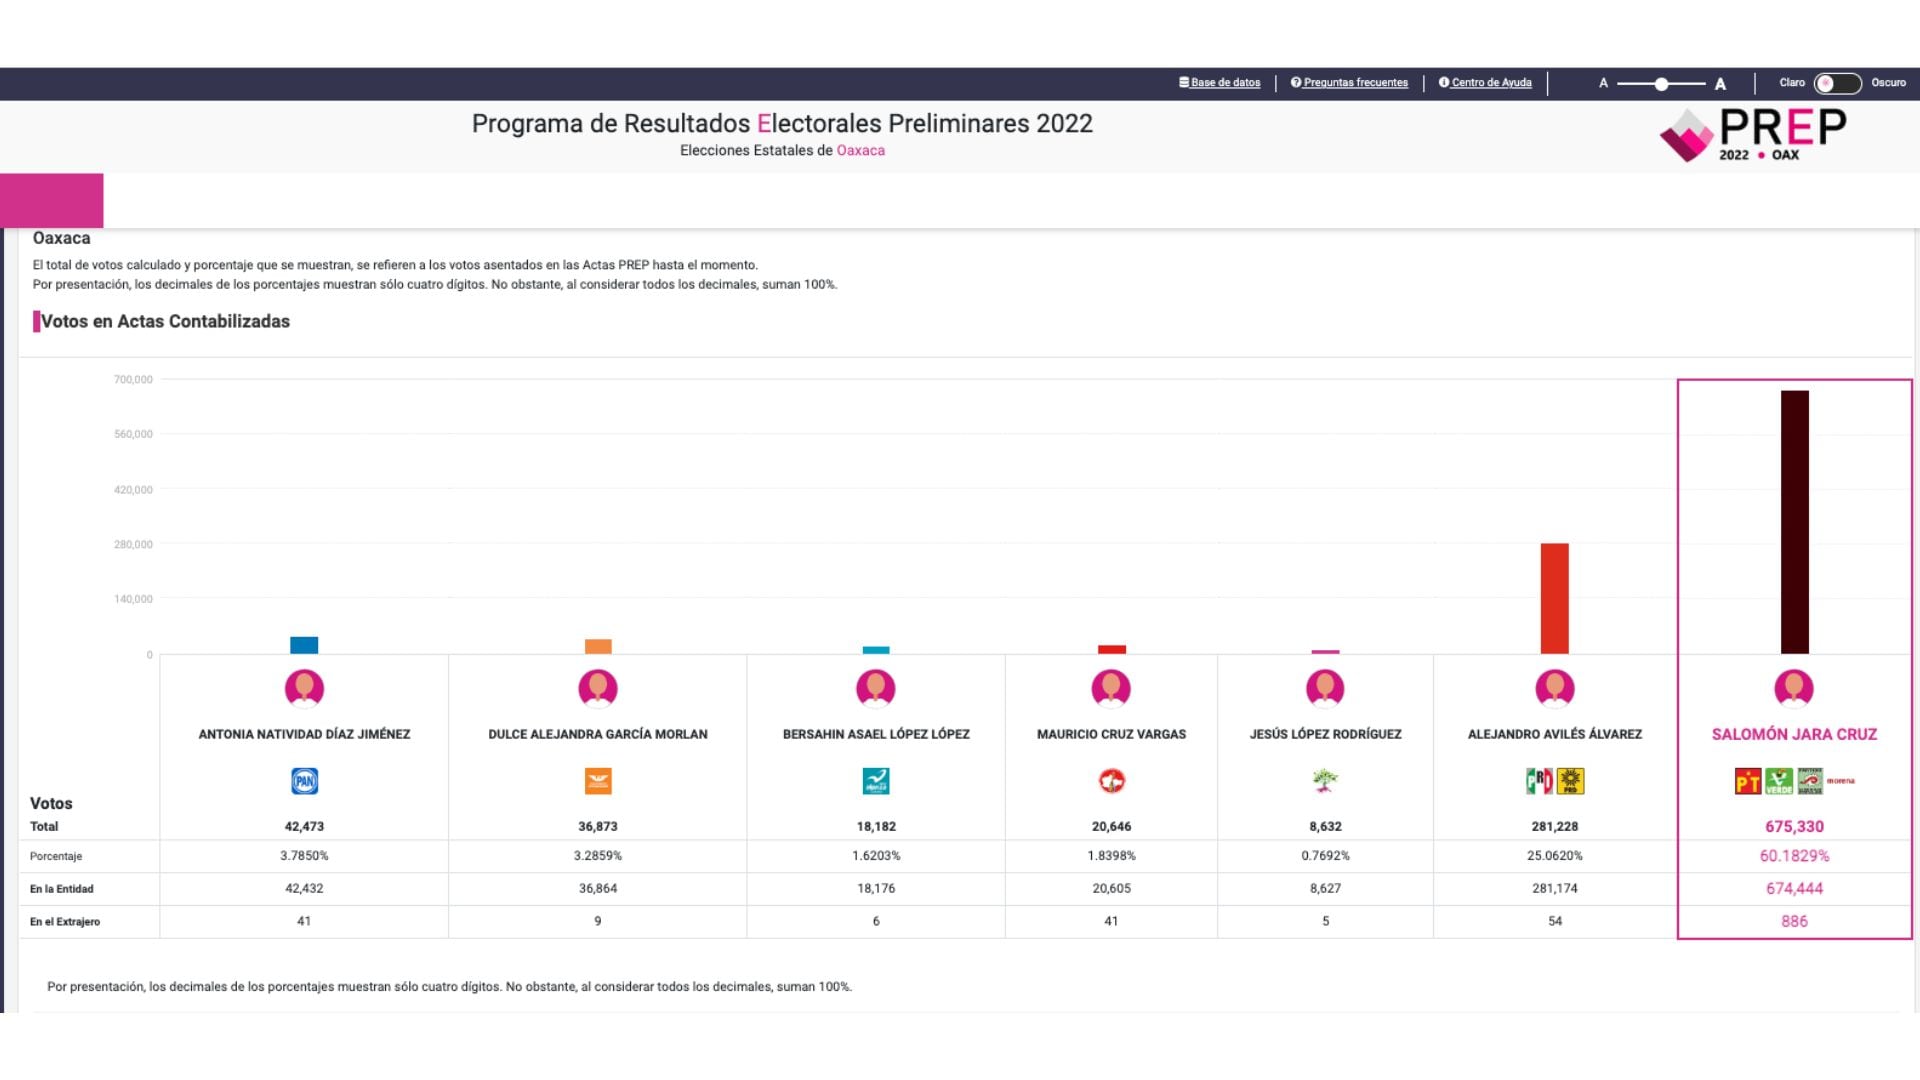Click the Nueva Alianza teal party logo
The height and width of the screenshot is (1080, 1920).
coord(876,781)
